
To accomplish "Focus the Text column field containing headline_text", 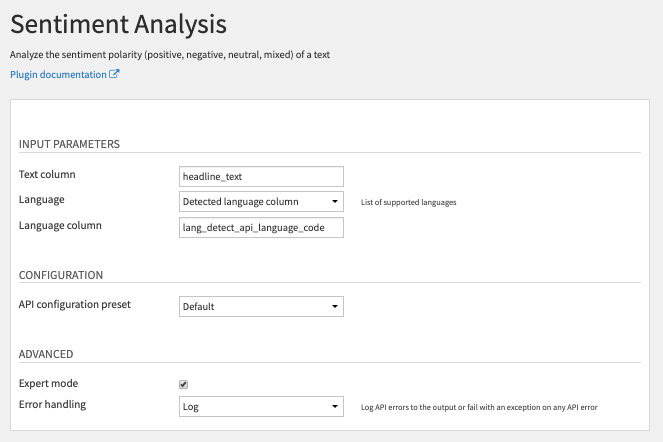I will 261,176.
